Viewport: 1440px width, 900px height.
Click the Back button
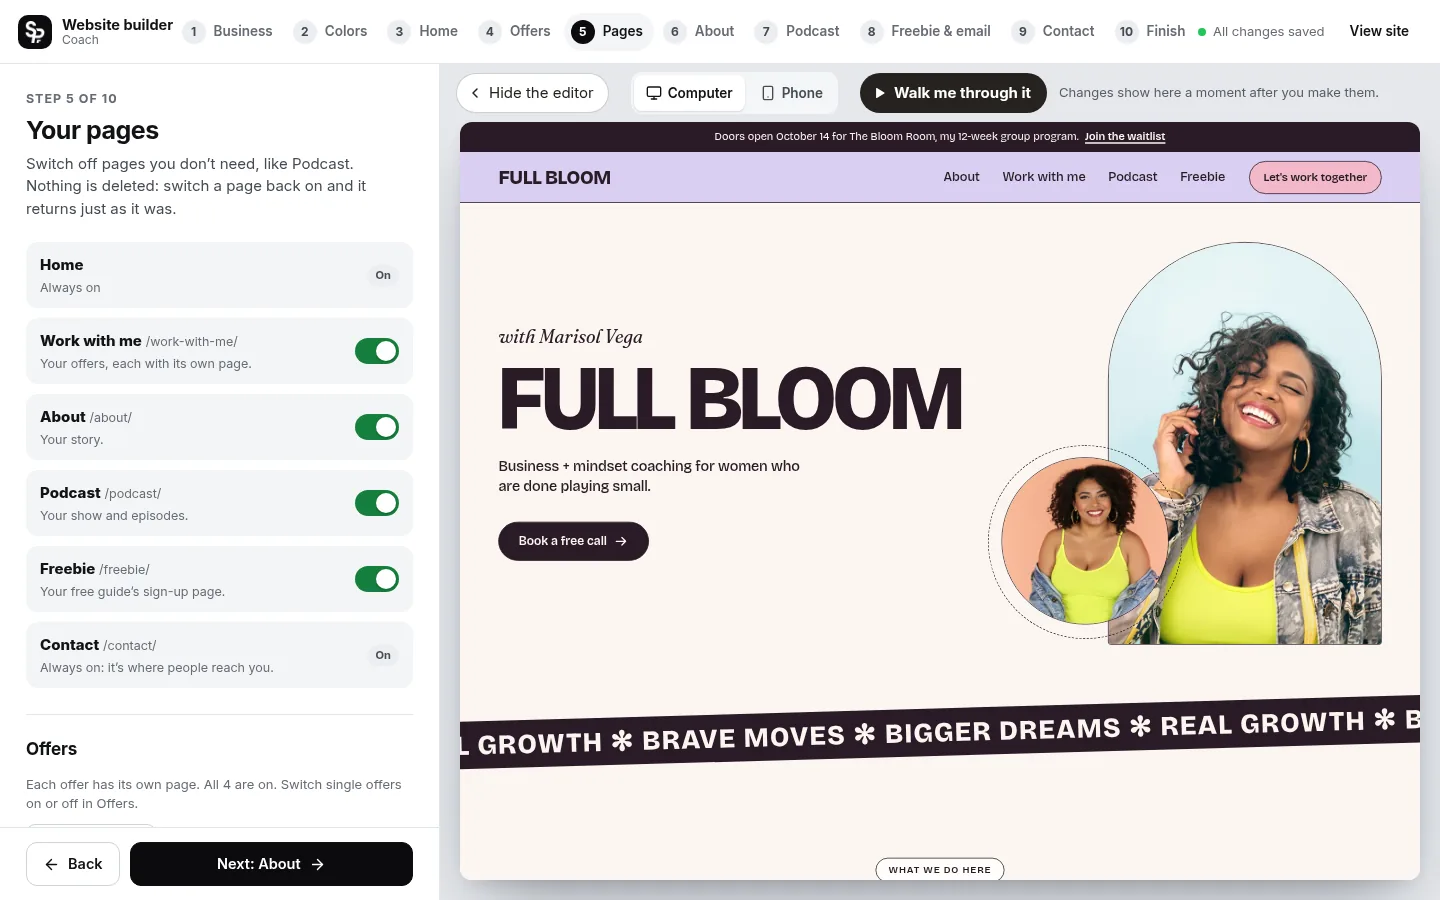coord(73,864)
